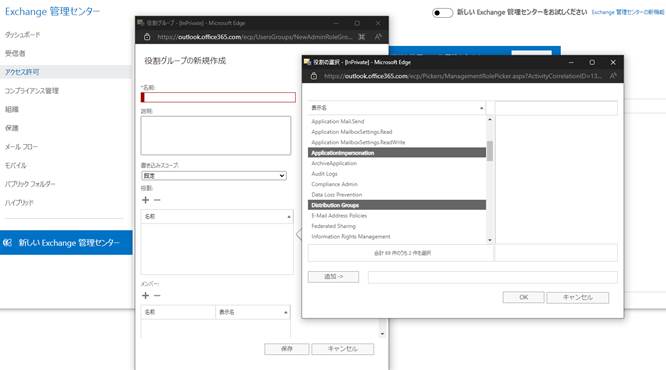This screenshot has width=666, height=370.
Task: Click the plus icon under the roles section
Action: pyautogui.click(x=145, y=200)
